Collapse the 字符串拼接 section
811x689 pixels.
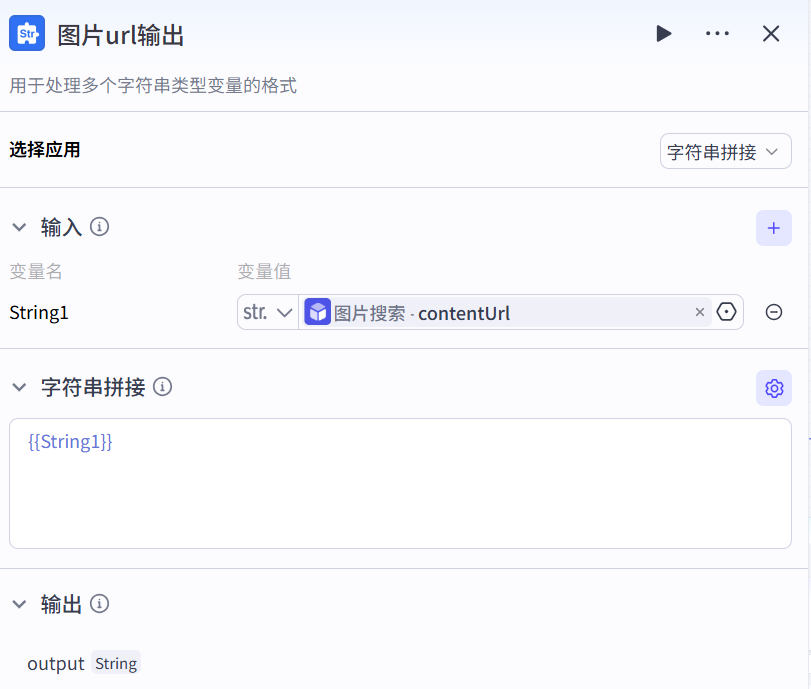18,388
